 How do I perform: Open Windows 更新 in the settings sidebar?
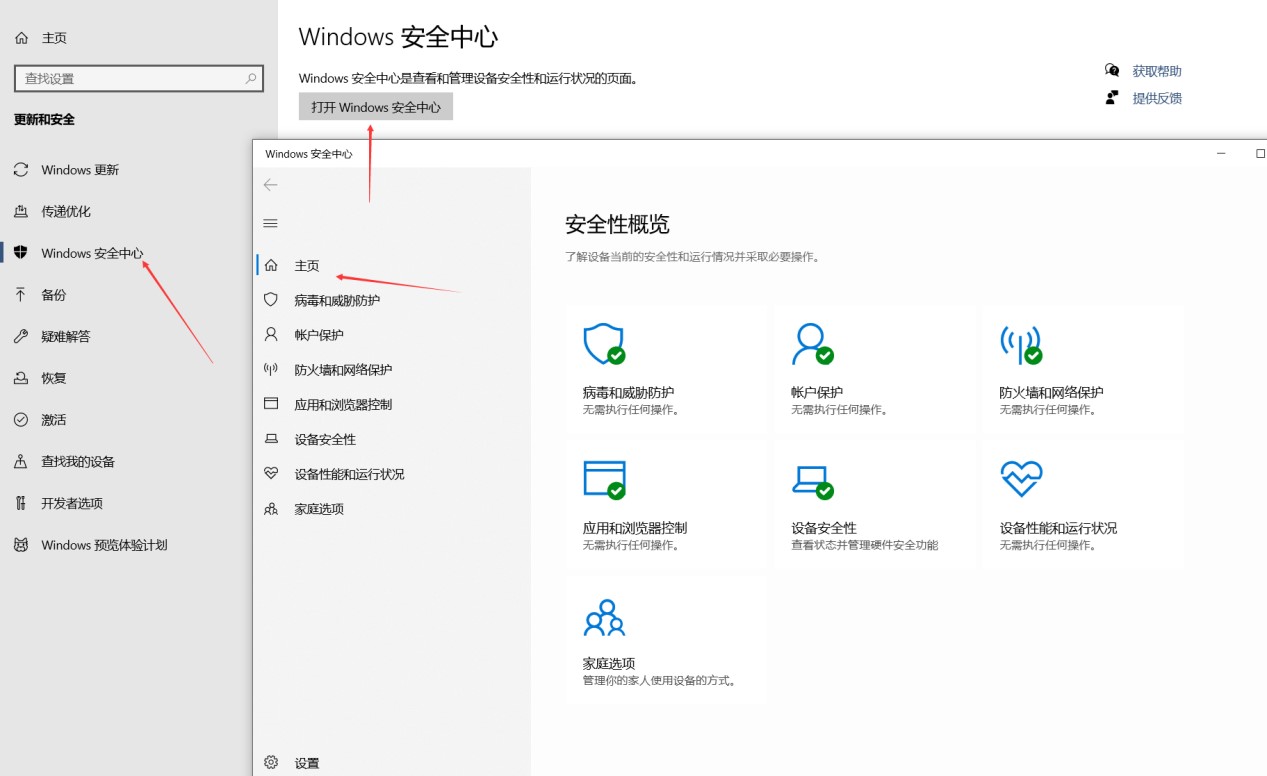(79, 170)
